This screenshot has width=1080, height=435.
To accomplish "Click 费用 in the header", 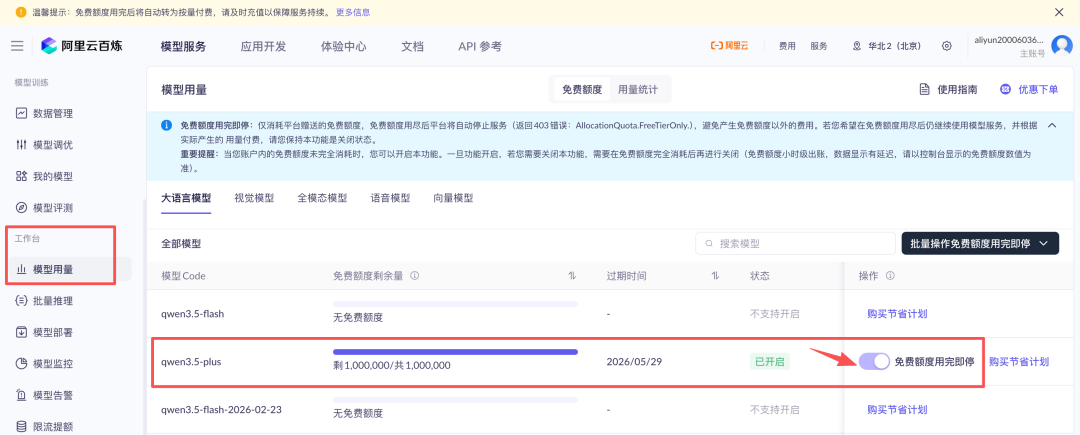I will [x=787, y=46].
